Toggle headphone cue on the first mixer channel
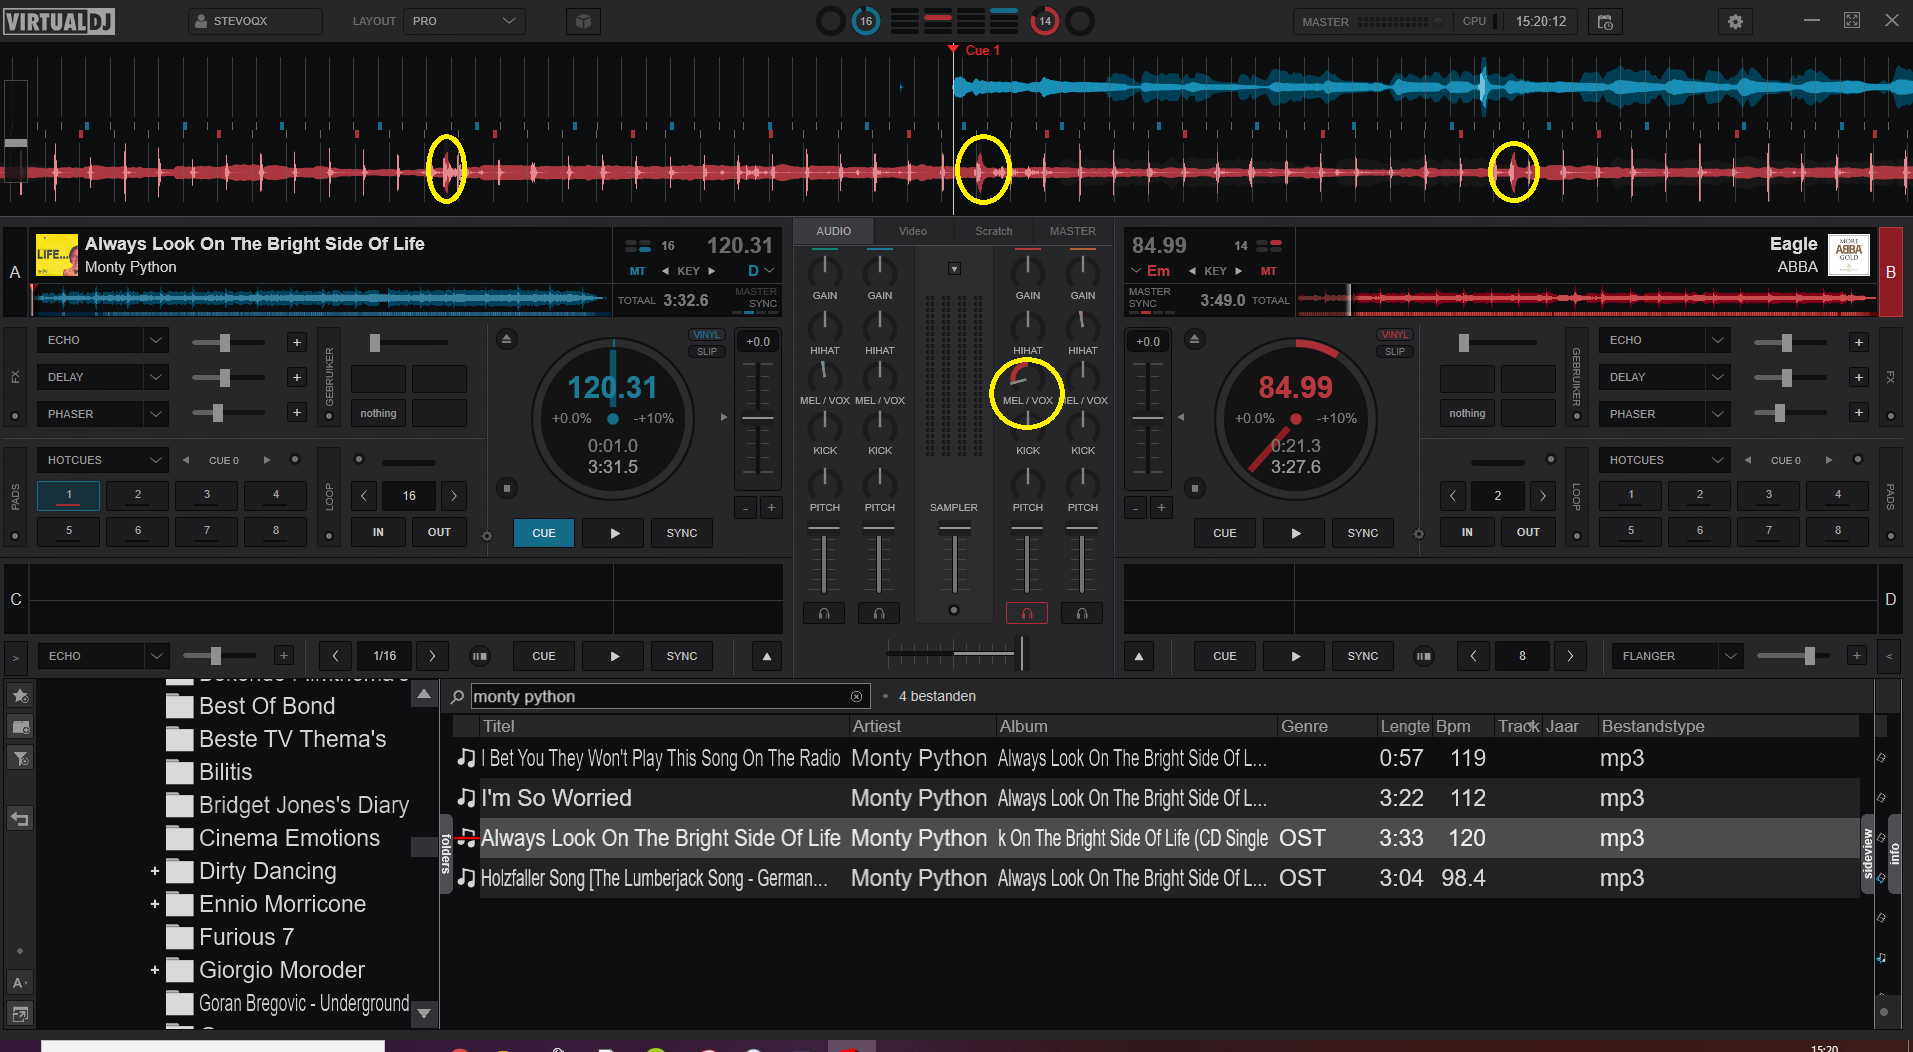The height and width of the screenshot is (1052, 1913). click(824, 613)
